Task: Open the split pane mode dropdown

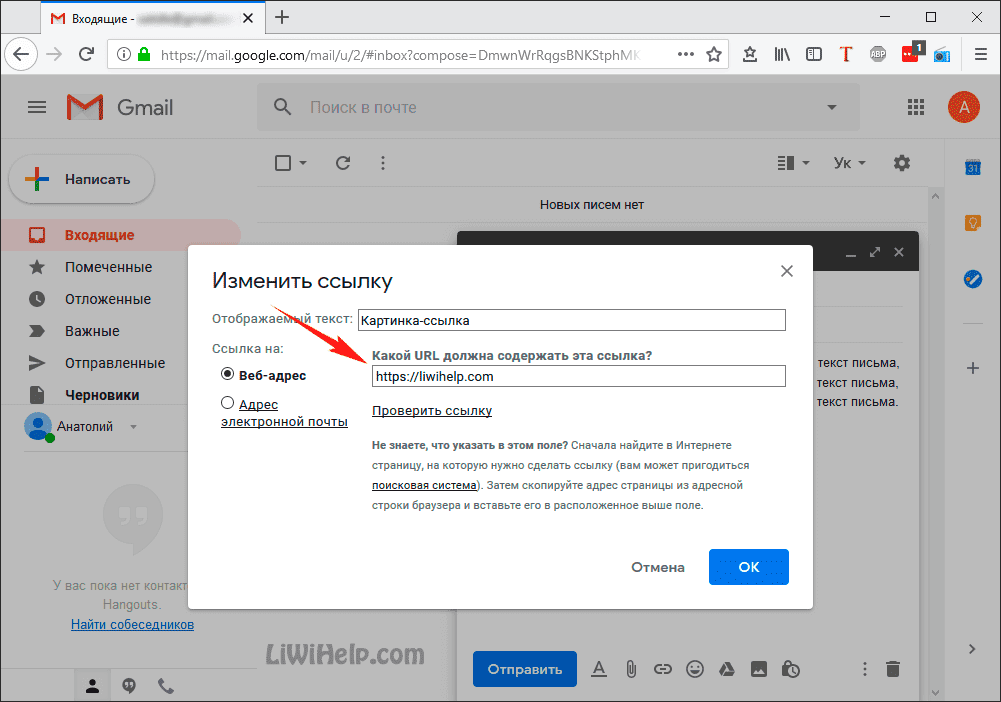Action: pos(793,163)
